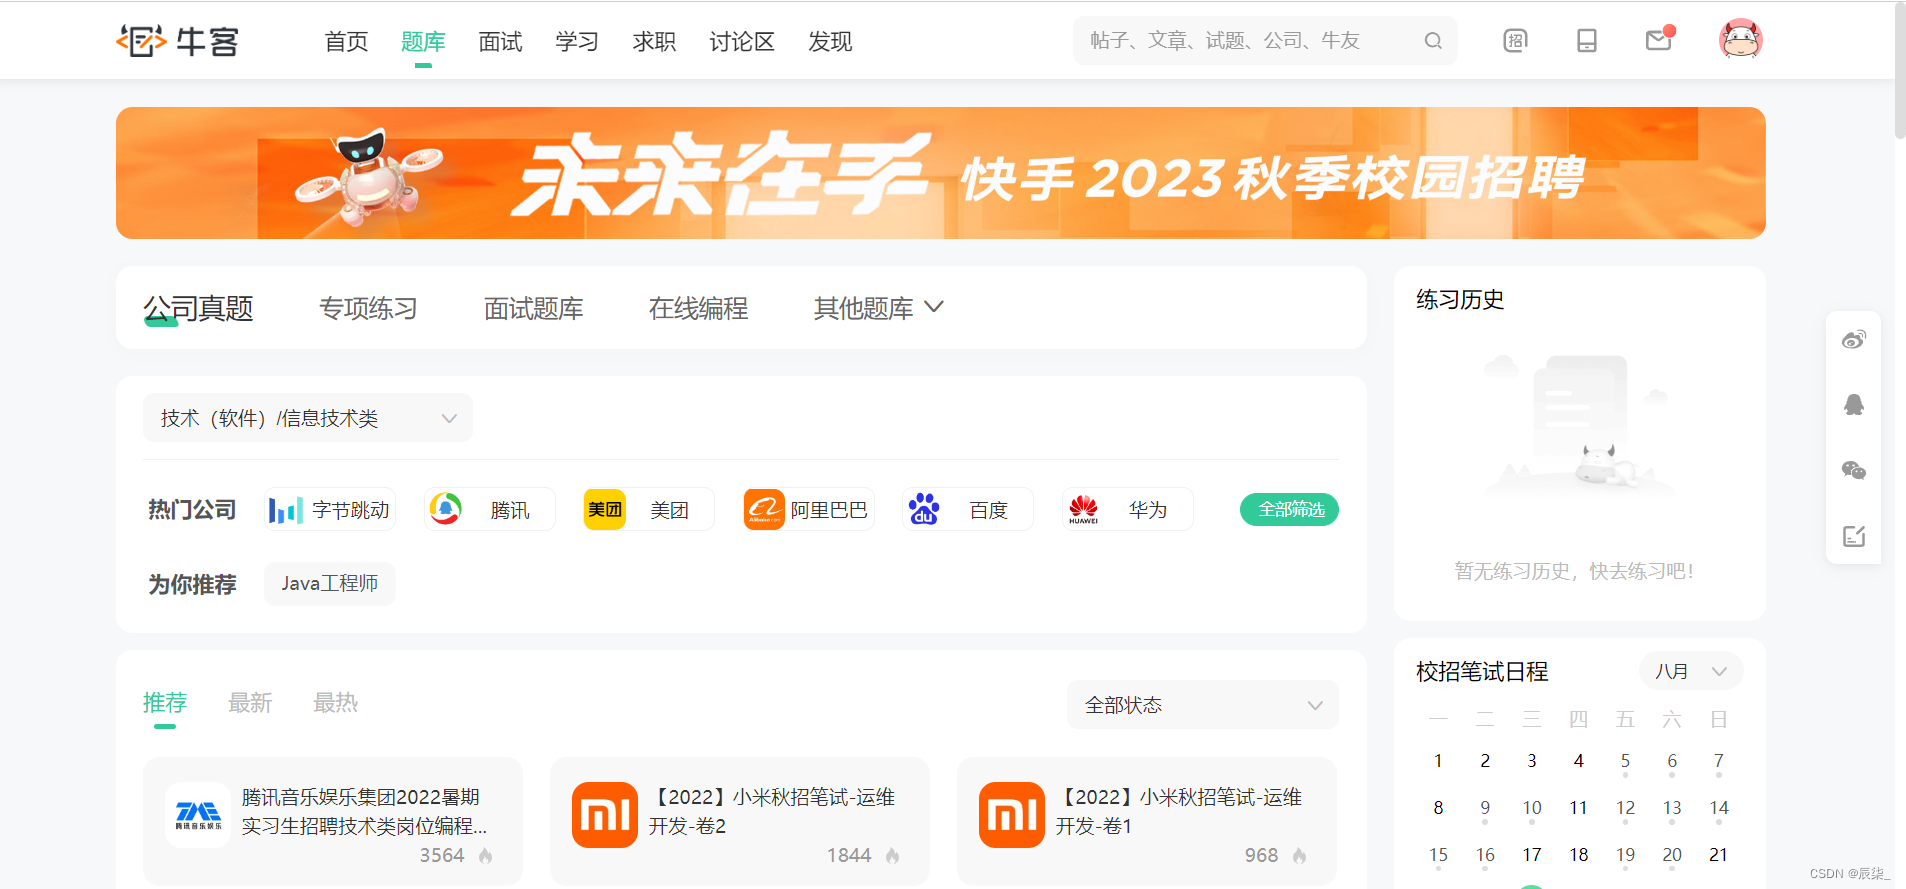Share via the Weibo icon
Screen dimensions: 1906x889
pos(1854,340)
